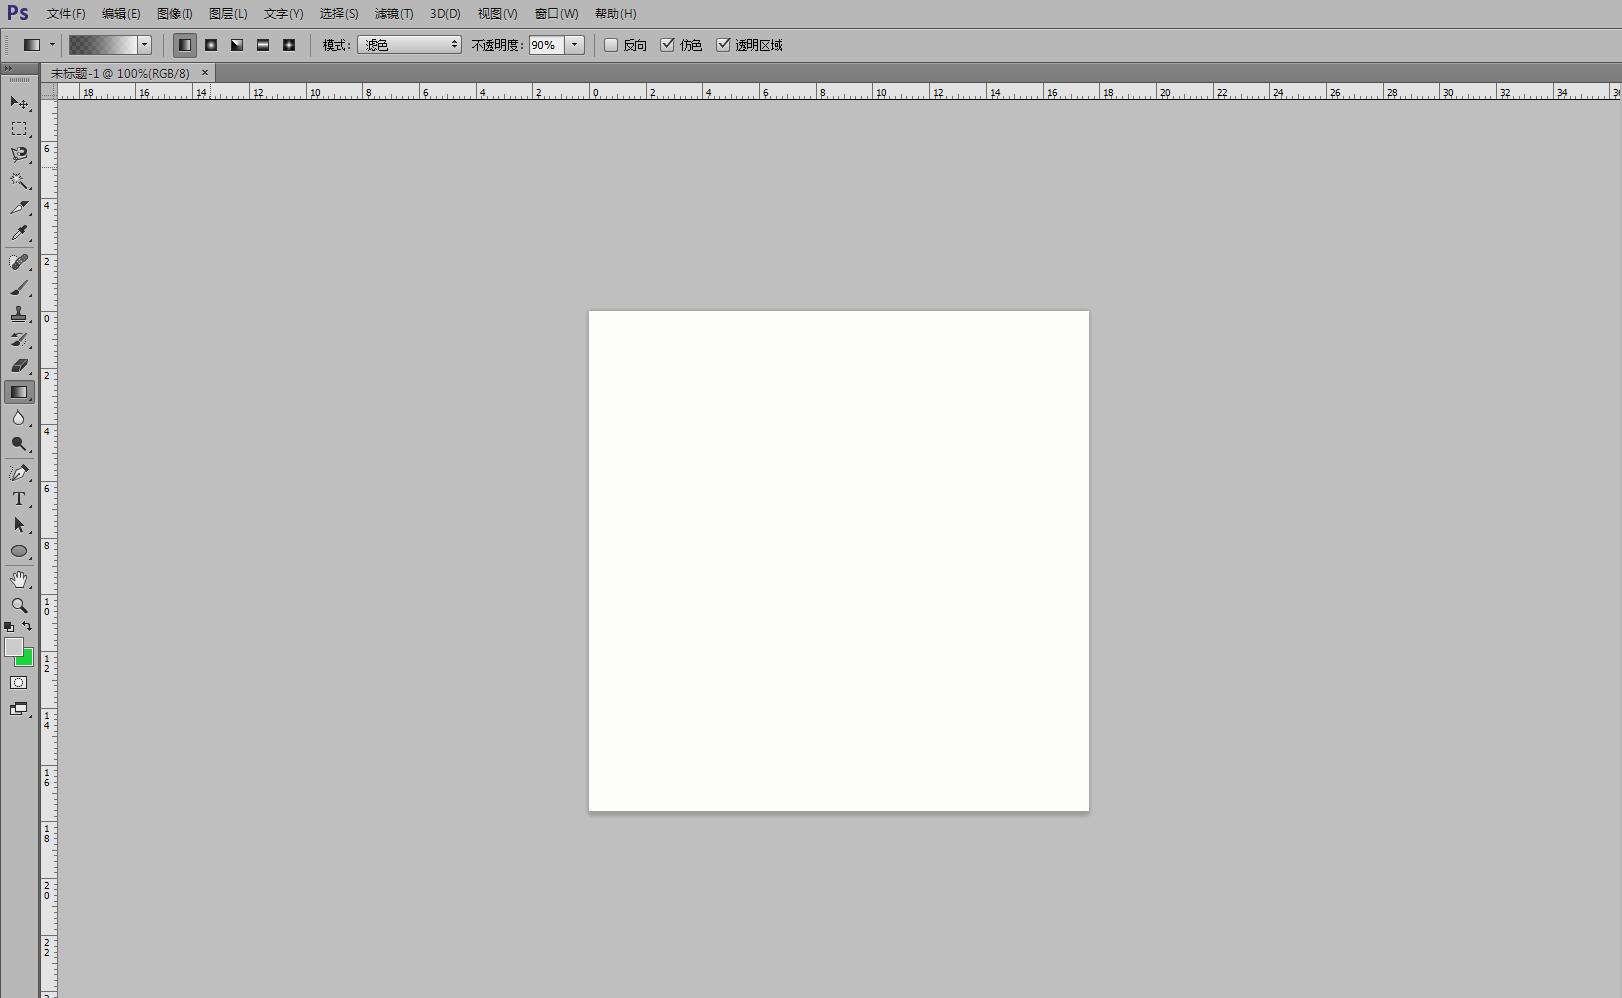Screen dimensions: 1622x998
Task: Switch to 未标题-1 document tab
Action: point(120,73)
